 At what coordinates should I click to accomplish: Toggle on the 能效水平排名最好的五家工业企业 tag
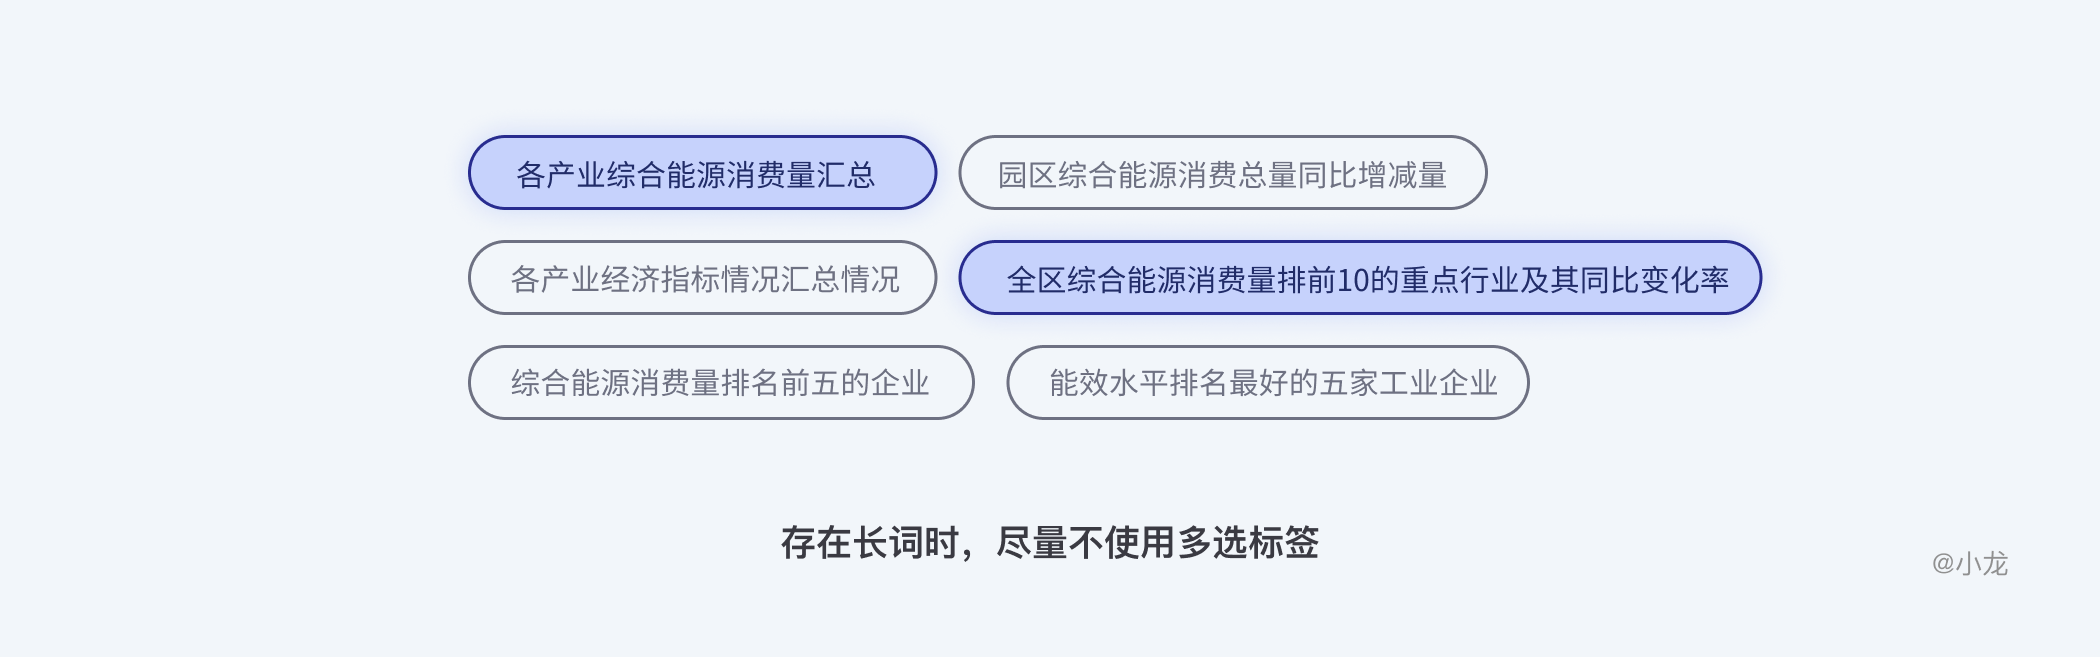pos(1267,383)
